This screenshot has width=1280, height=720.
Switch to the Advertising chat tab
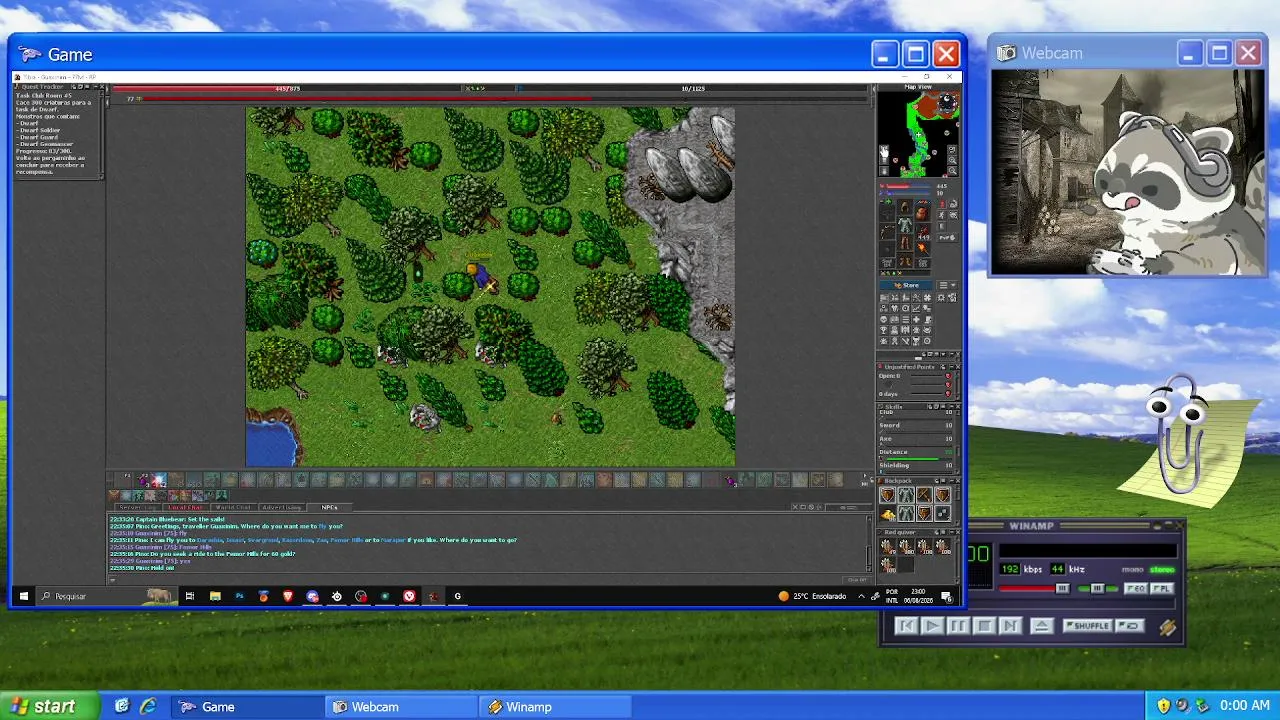click(x=282, y=507)
